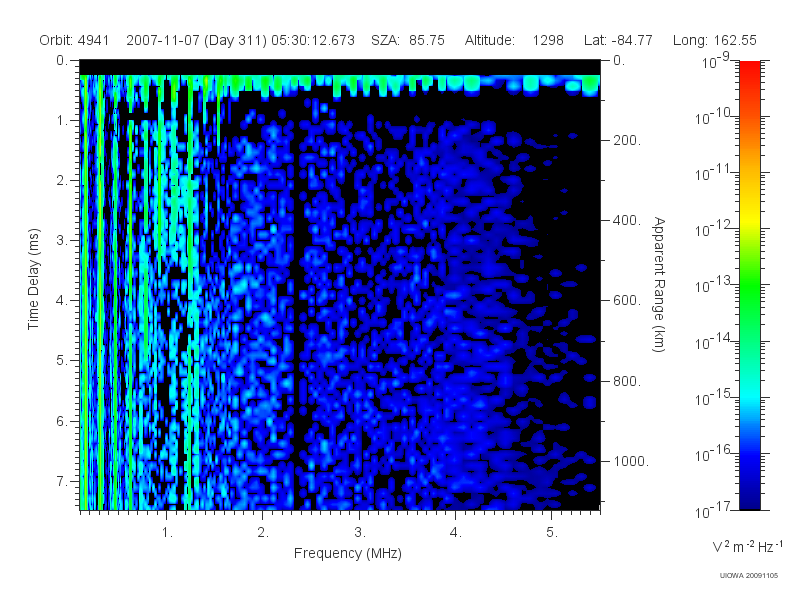Click the 'Long: 162.55' text
Screen dimensions: 800x600
click(714, 40)
